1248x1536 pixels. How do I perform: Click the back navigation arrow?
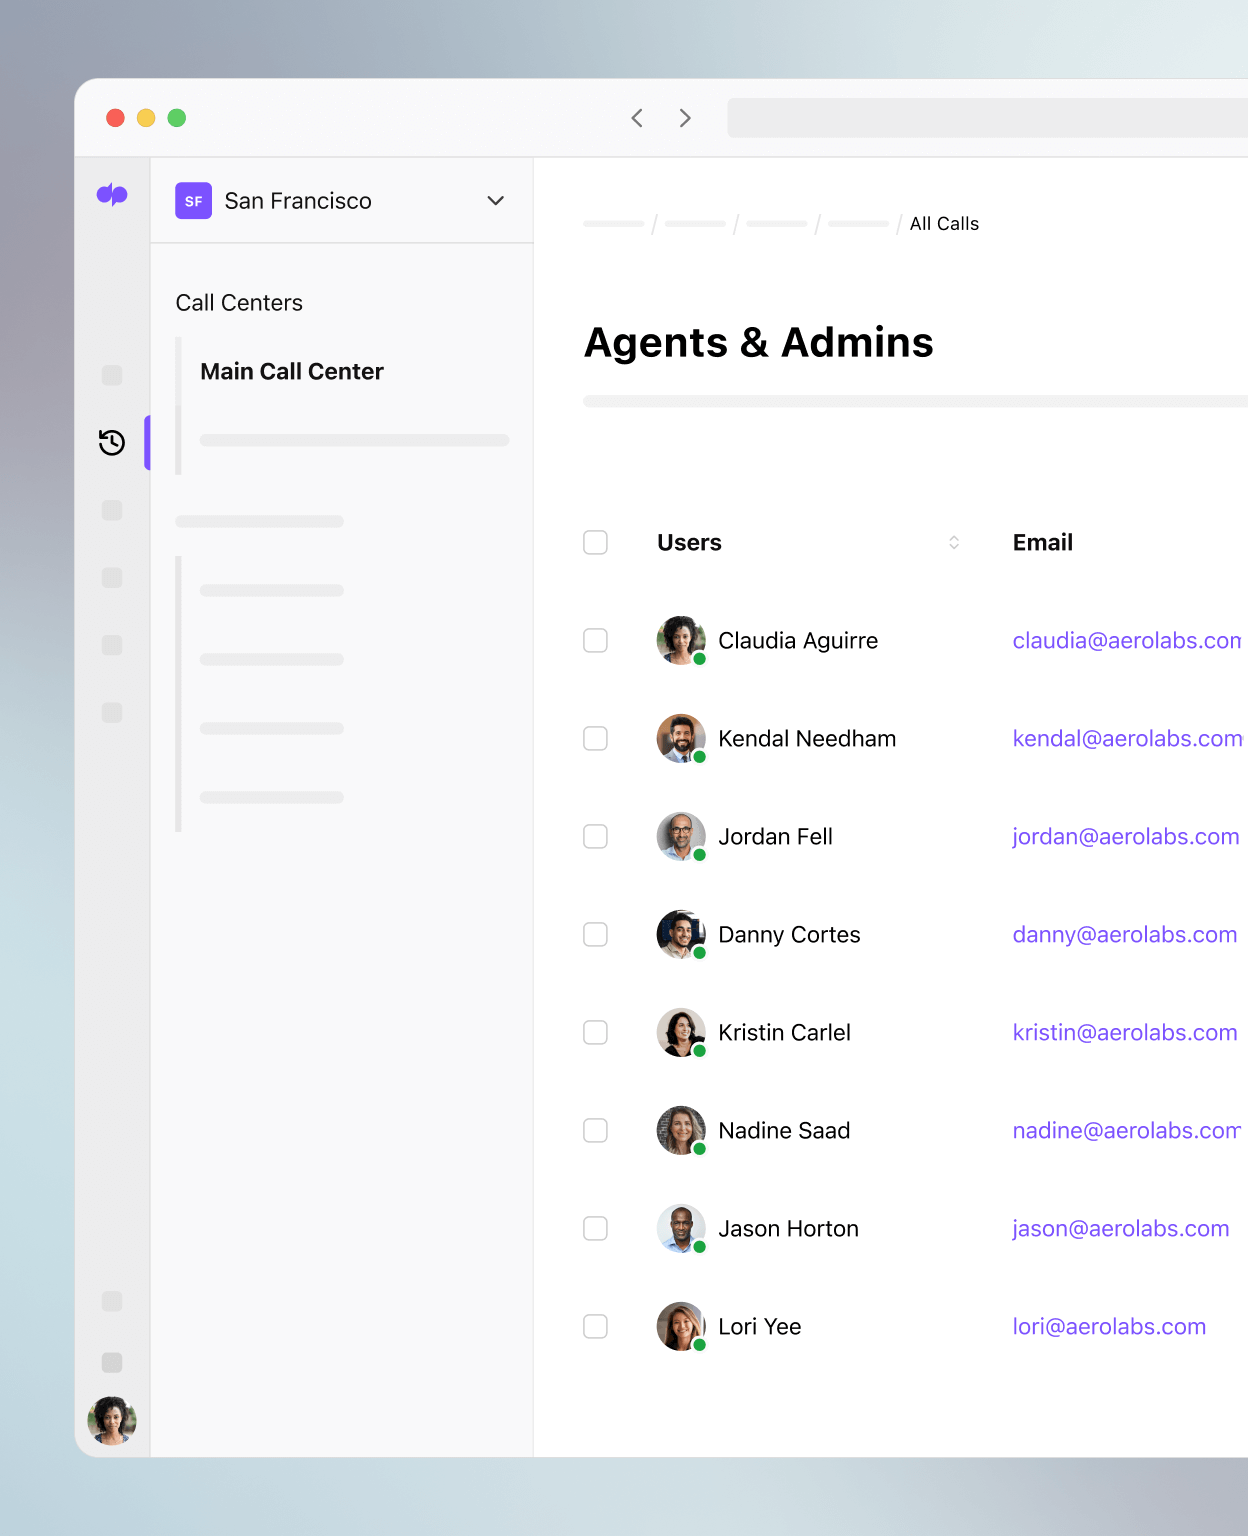point(637,118)
